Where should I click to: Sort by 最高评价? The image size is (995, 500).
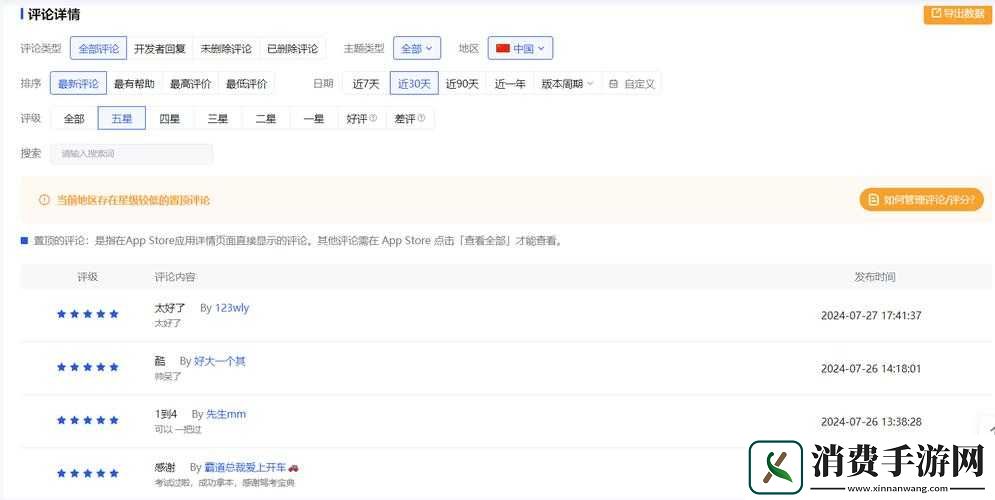click(x=190, y=83)
